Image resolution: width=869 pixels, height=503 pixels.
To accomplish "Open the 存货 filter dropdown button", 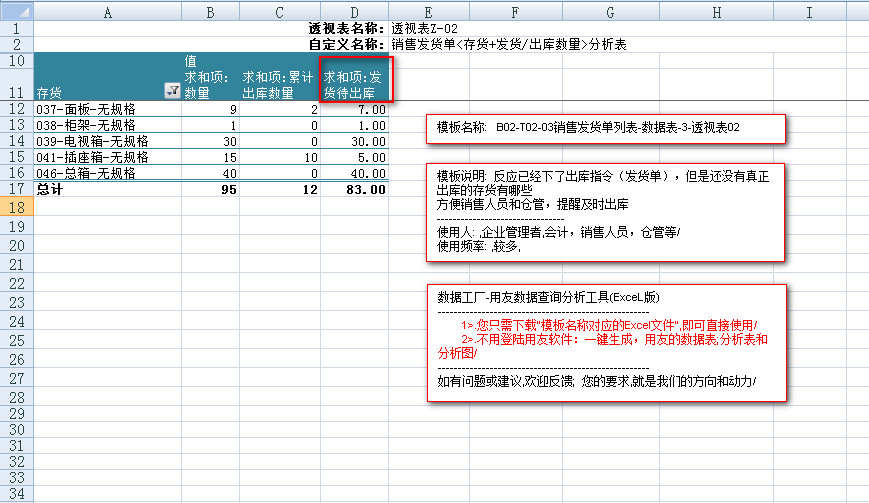I will [x=171, y=91].
